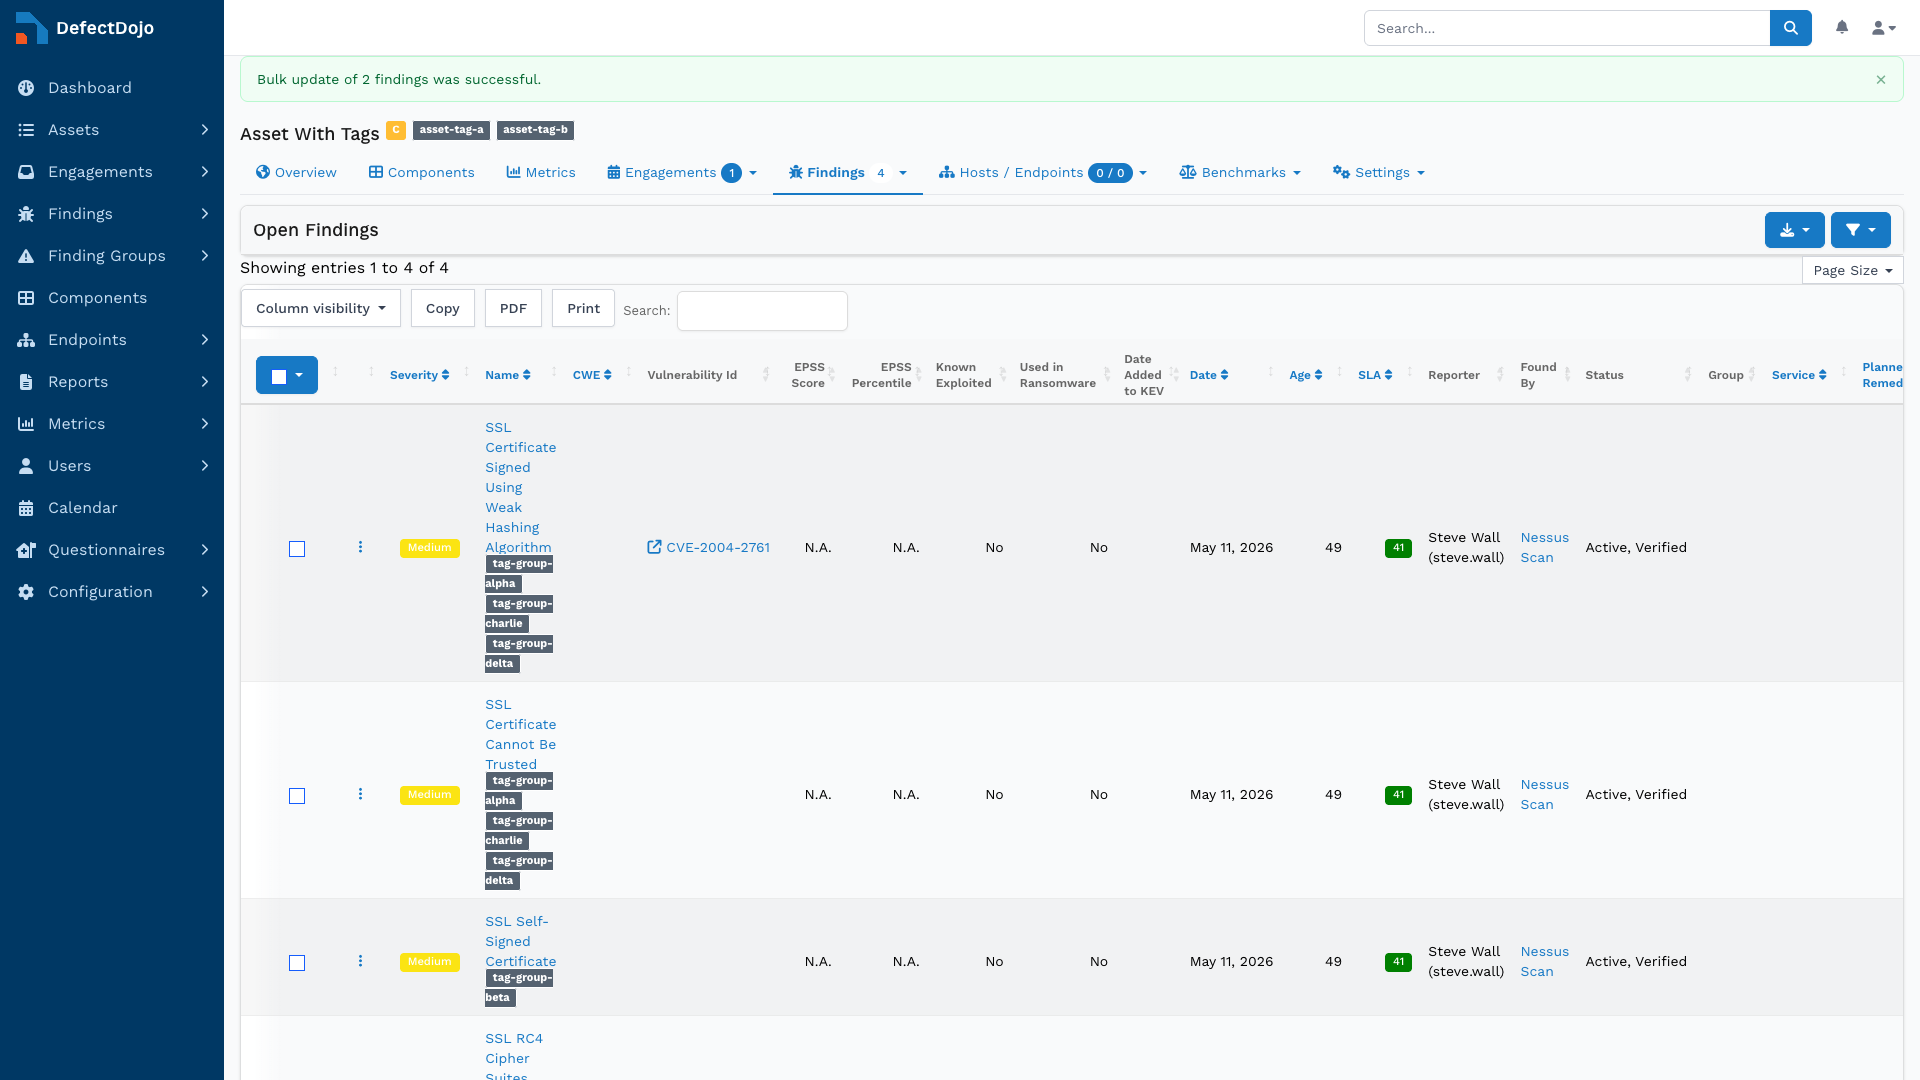Expand the Configuration sidebar menu
The width and height of the screenshot is (1920, 1080).
click(x=112, y=592)
